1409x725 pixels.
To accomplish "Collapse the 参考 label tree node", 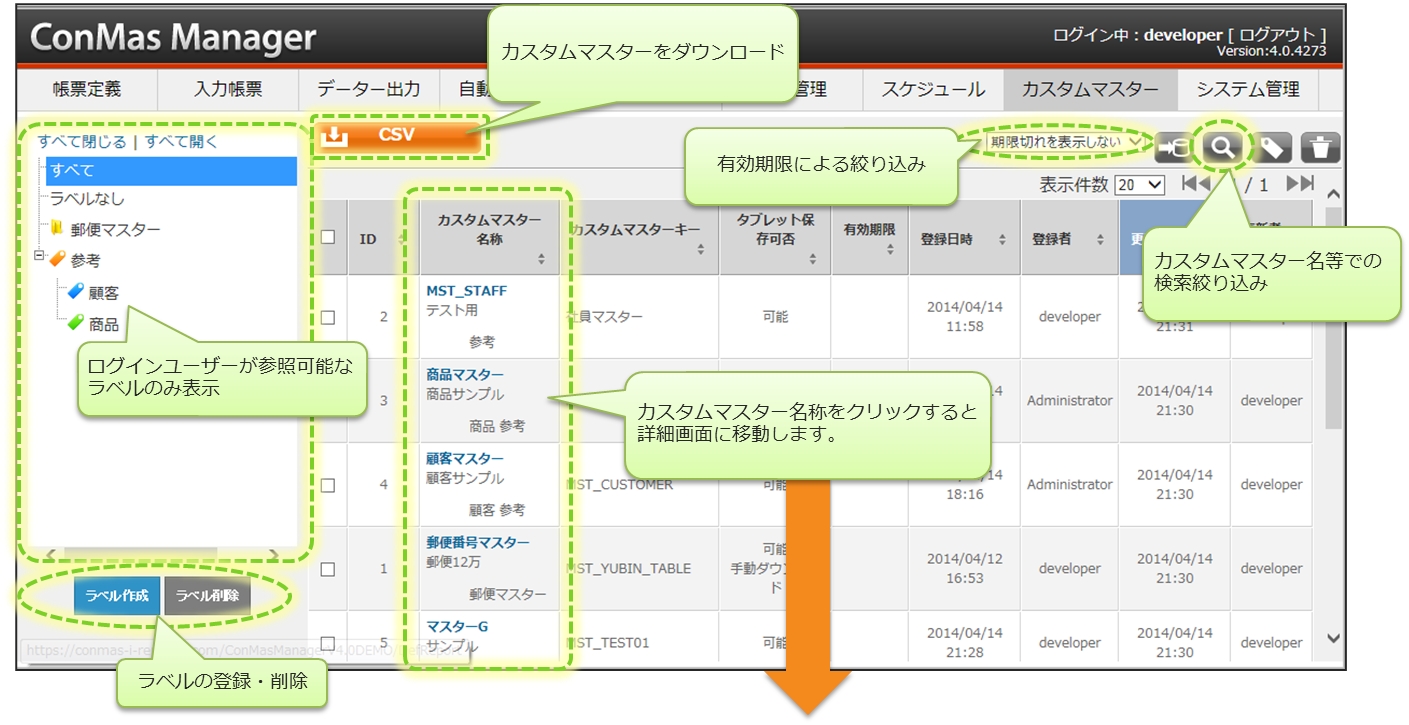I will (39, 256).
